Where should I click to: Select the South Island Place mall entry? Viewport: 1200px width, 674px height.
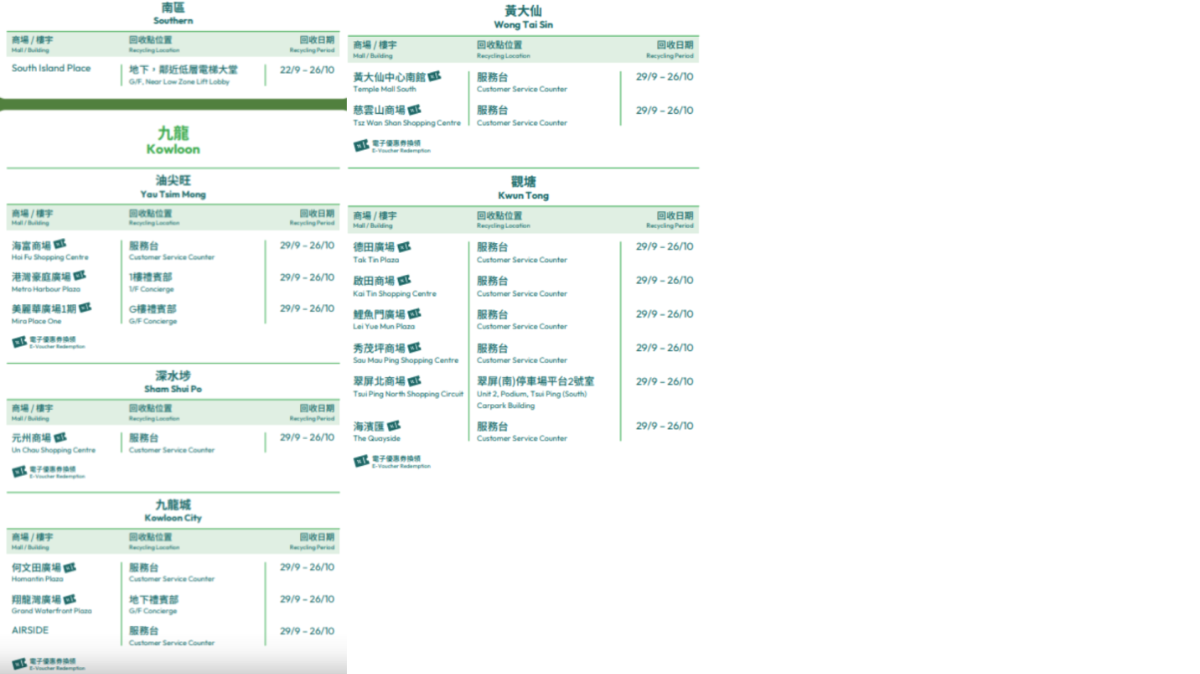(x=51, y=68)
